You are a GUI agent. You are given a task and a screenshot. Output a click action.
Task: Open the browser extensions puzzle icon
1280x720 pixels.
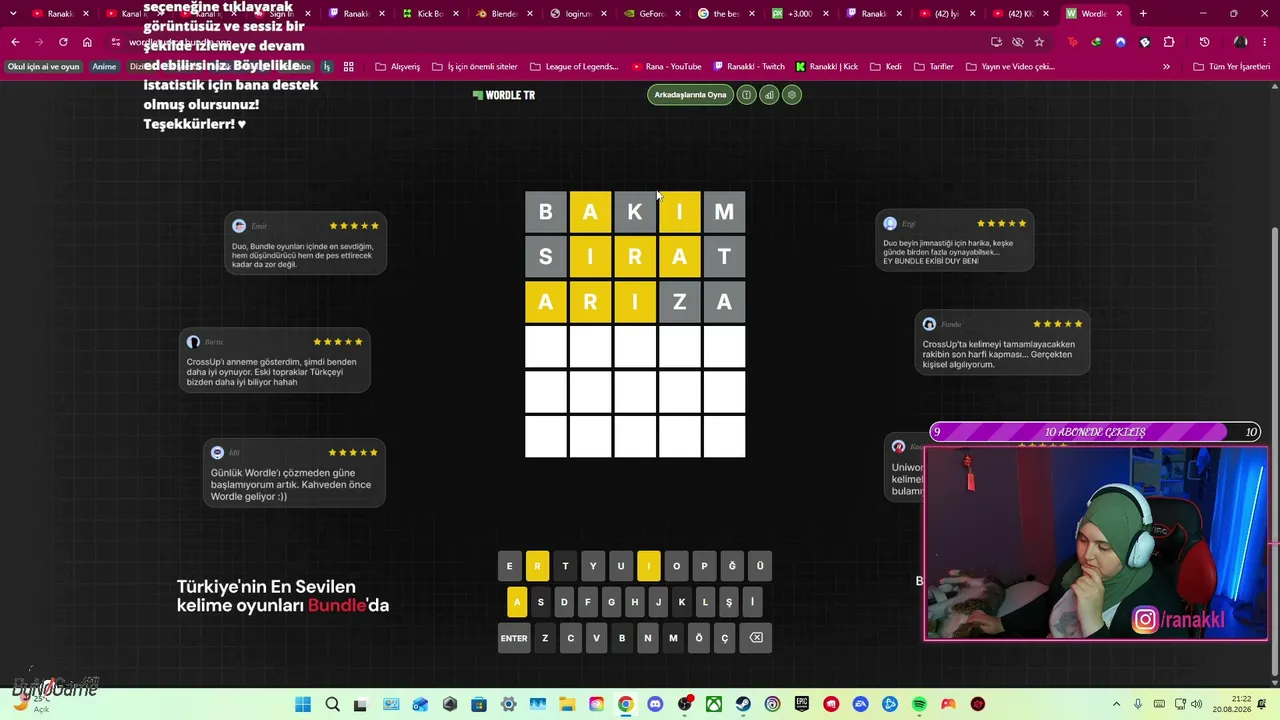click(1169, 42)
